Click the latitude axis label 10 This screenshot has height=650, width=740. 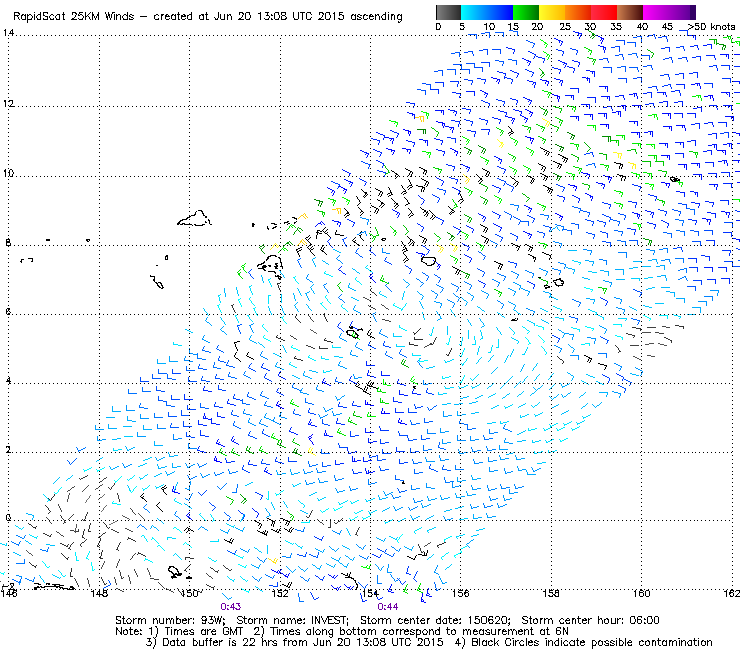pos(8,173)
